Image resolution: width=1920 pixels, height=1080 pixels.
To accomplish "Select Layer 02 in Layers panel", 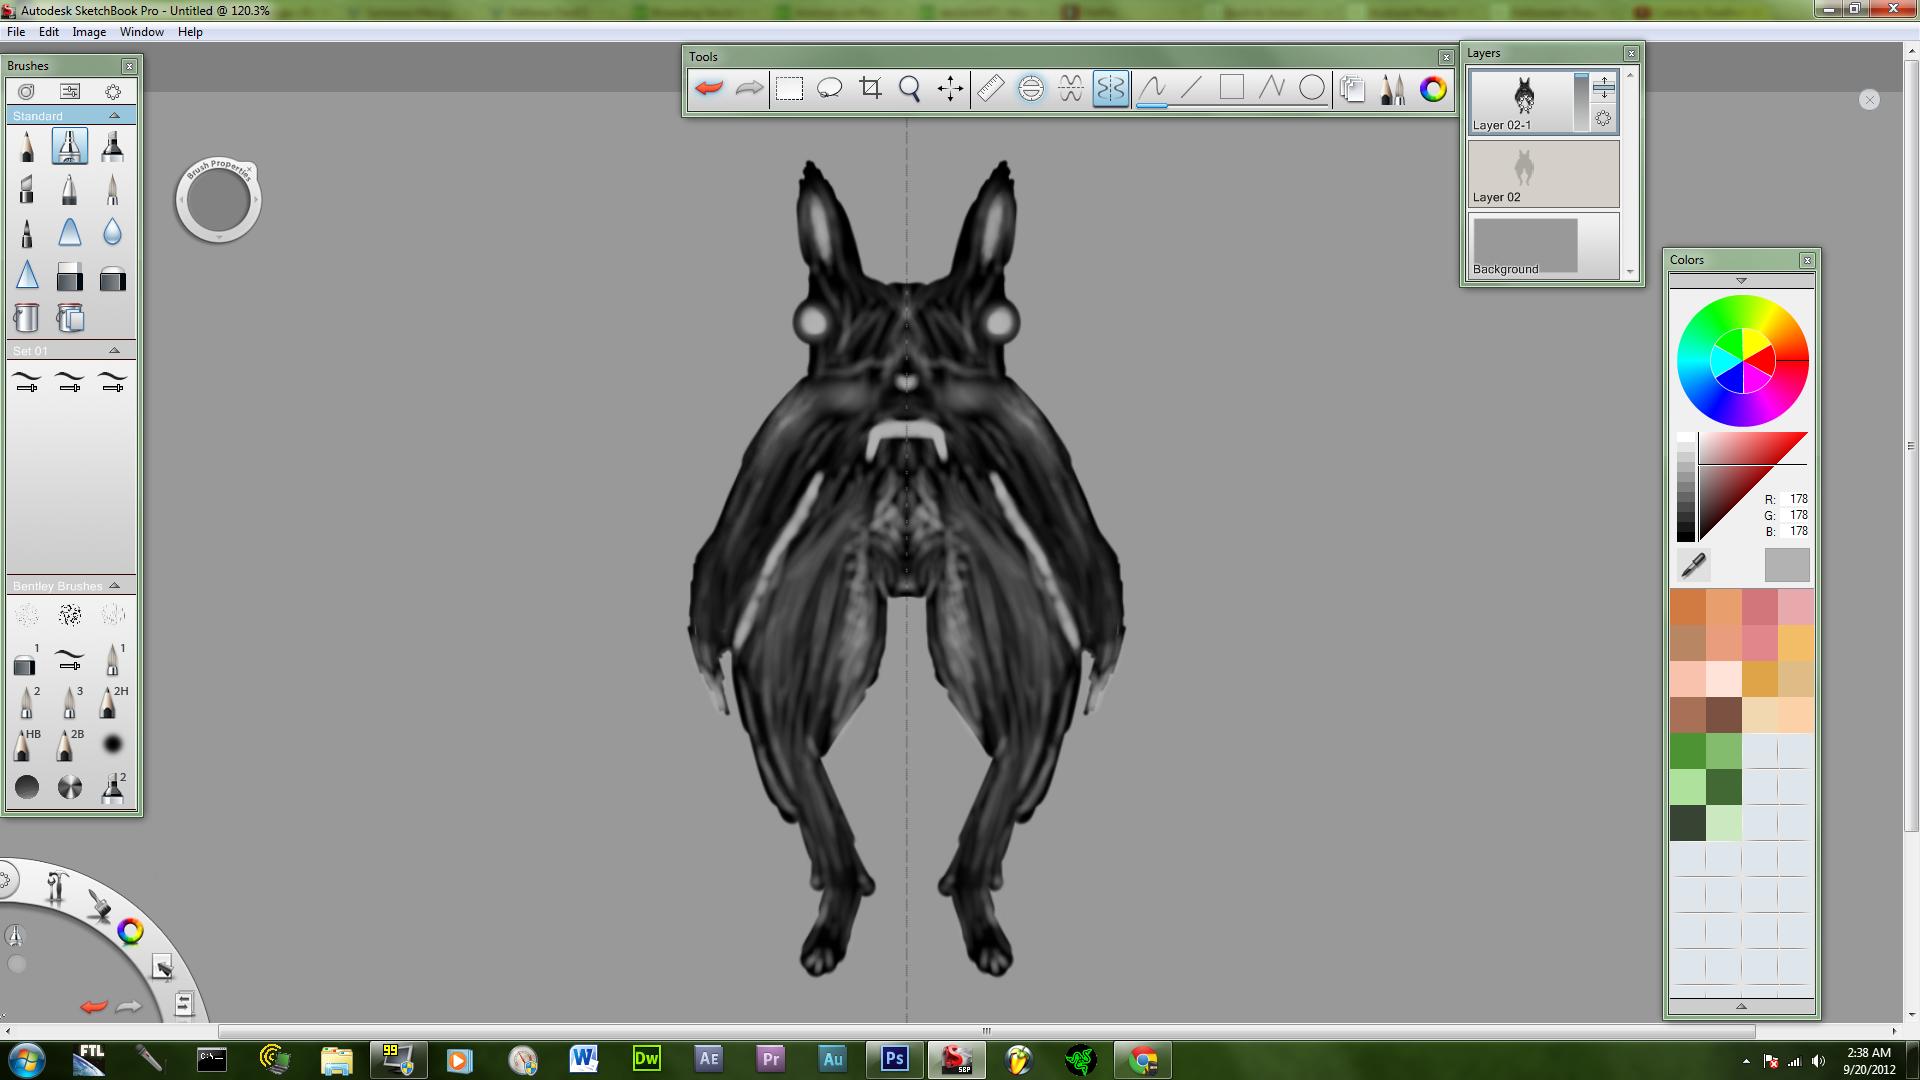I will point(1544,173).
